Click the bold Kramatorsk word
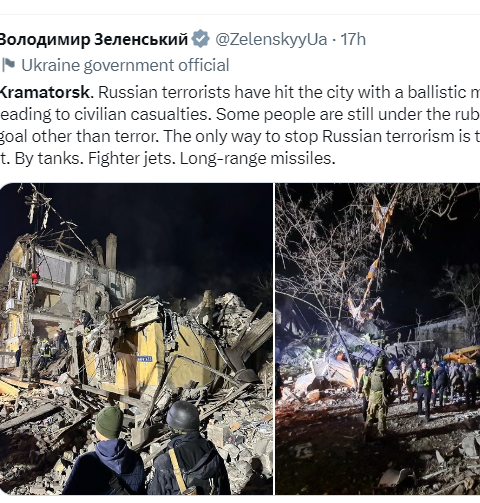Viewport: 480px width, 503px height. coord(46,92)
